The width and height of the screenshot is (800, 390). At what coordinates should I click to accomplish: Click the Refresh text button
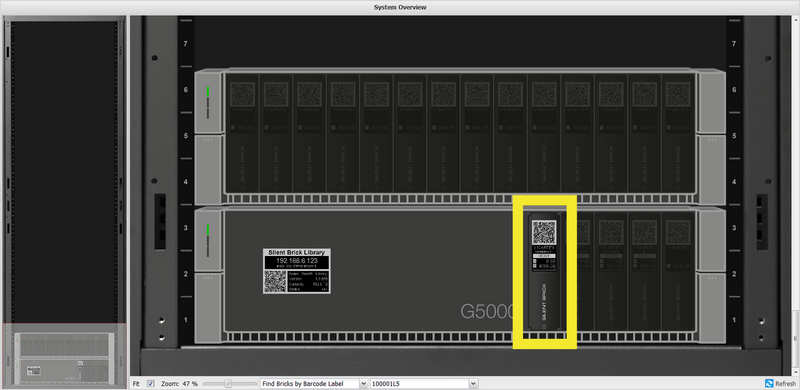point(785,384)
